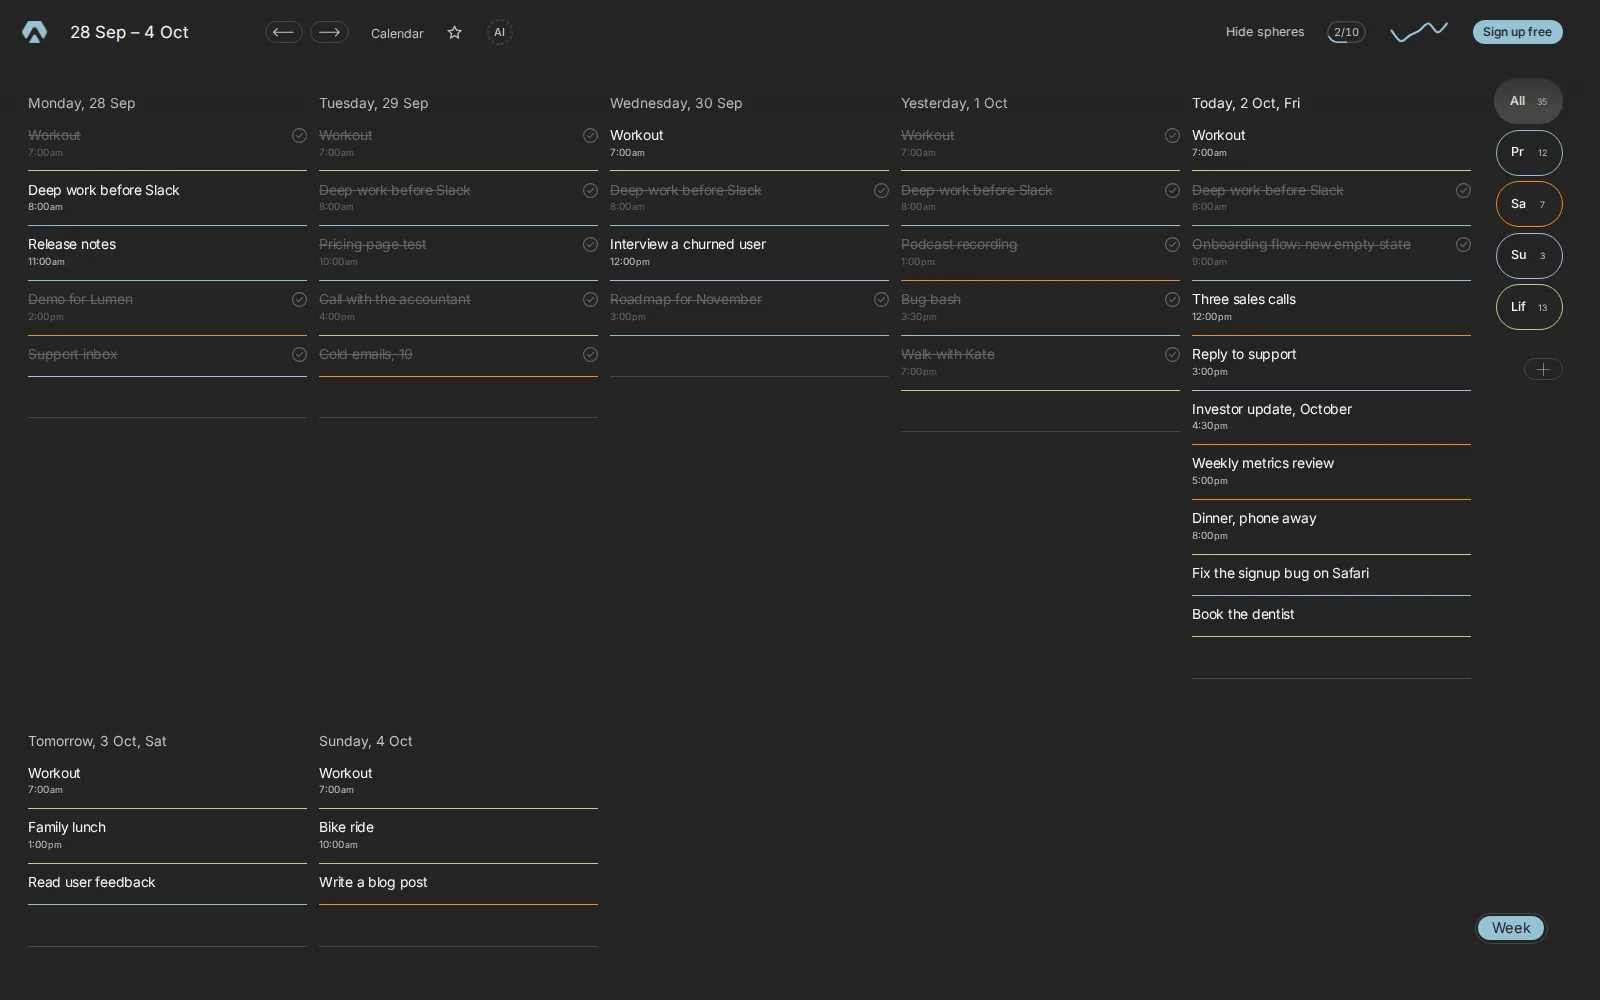Add a new sphere plus button
This screenshot has width=1600, height=1000.
1543,370
